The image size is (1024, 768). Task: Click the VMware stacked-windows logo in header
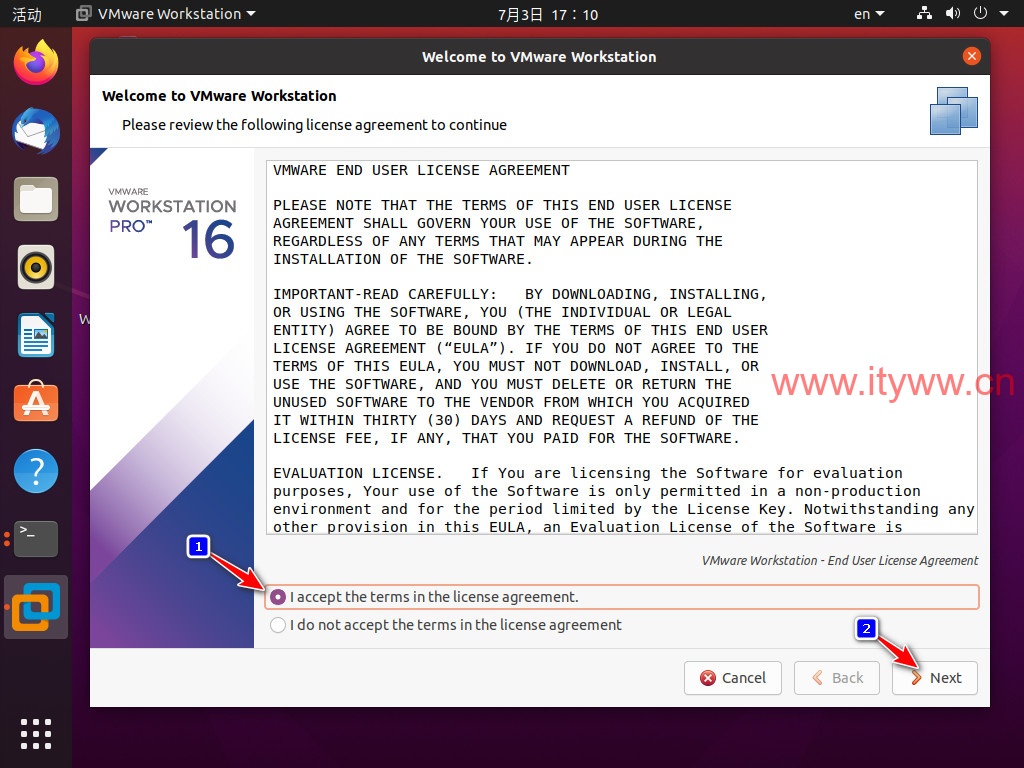[953, 111]
